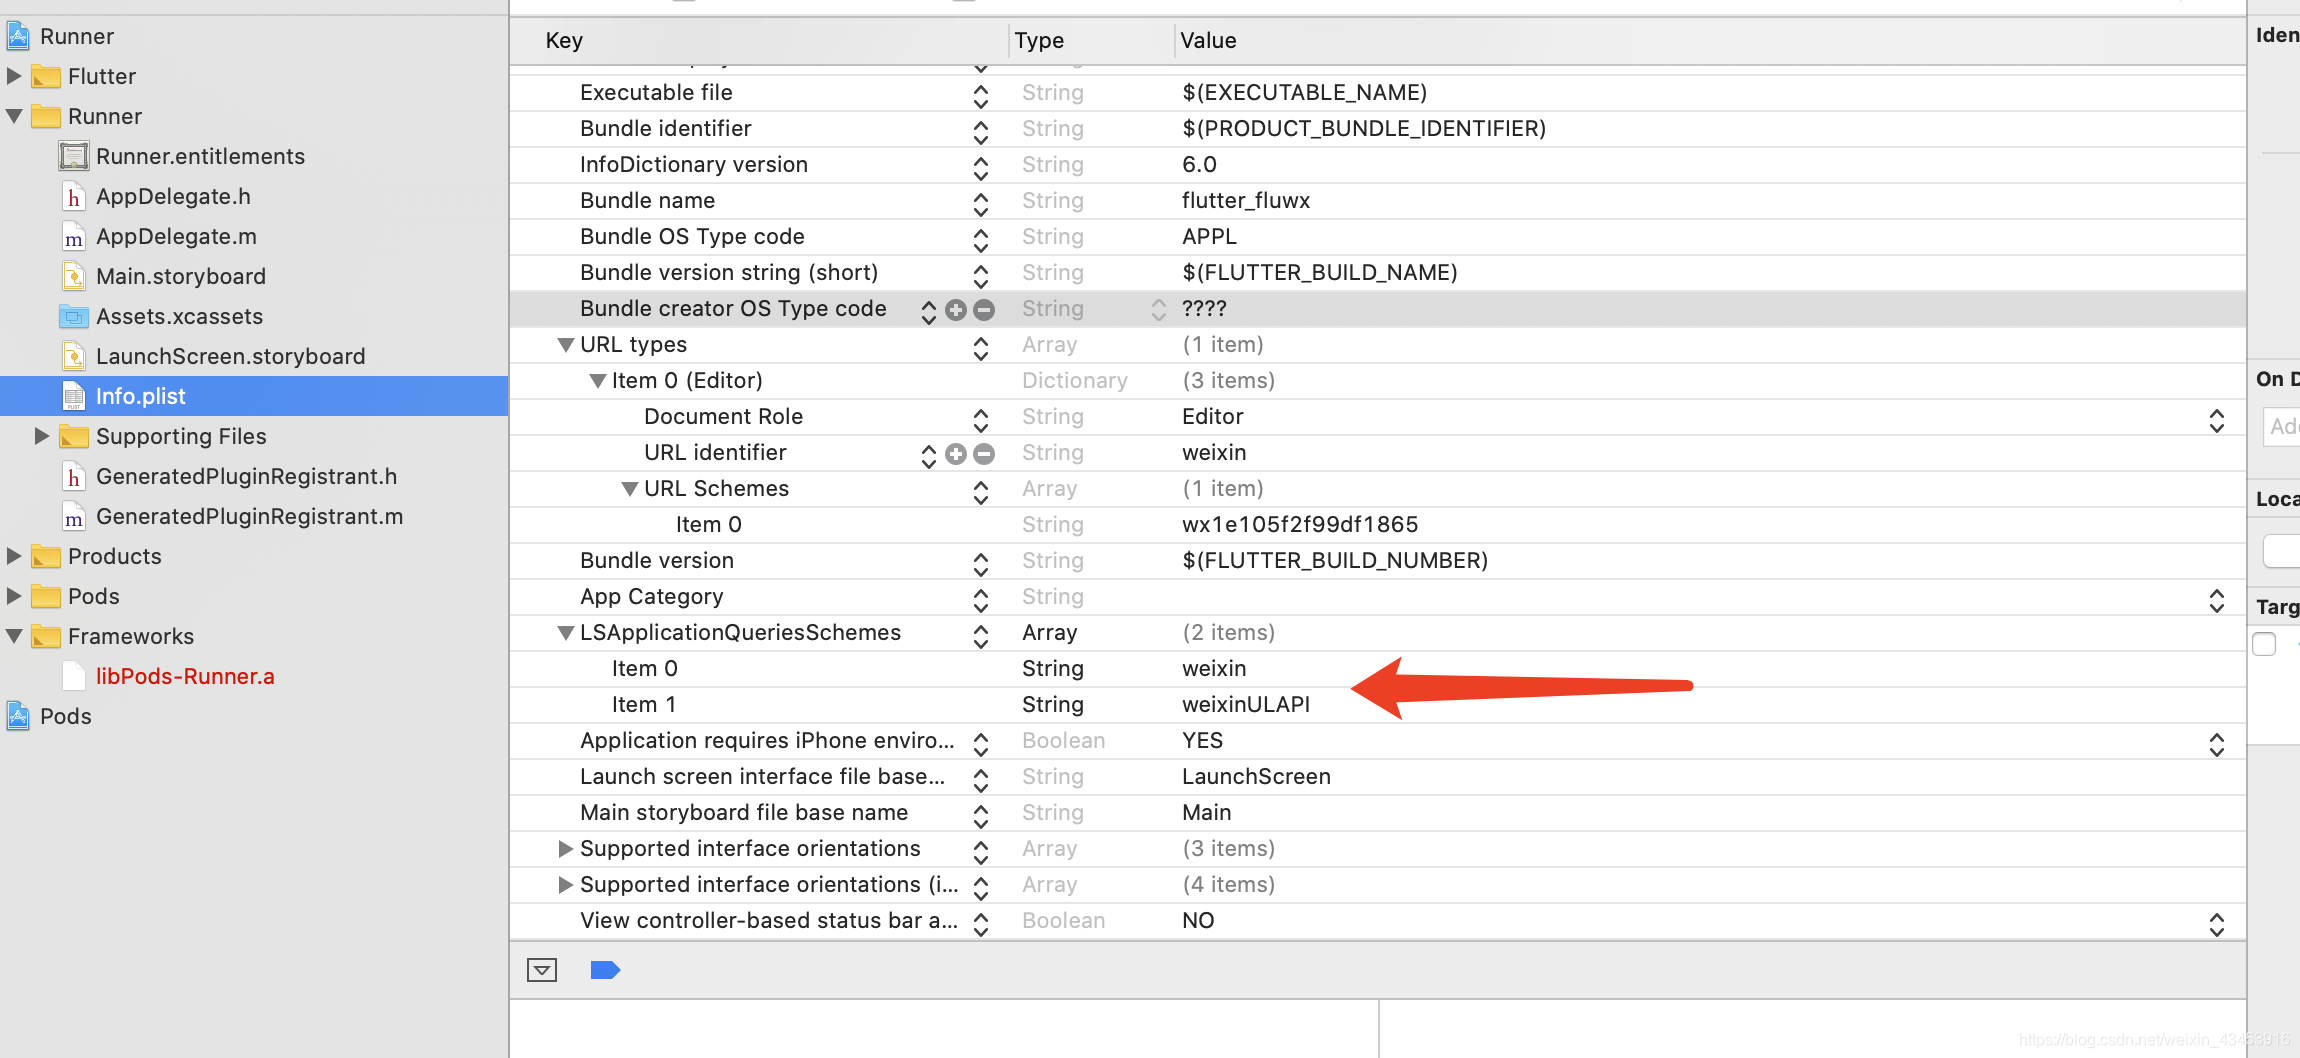Click the Frameworks folder icon
This screenshot has width=2300, height=1058.
pos(46,637)
